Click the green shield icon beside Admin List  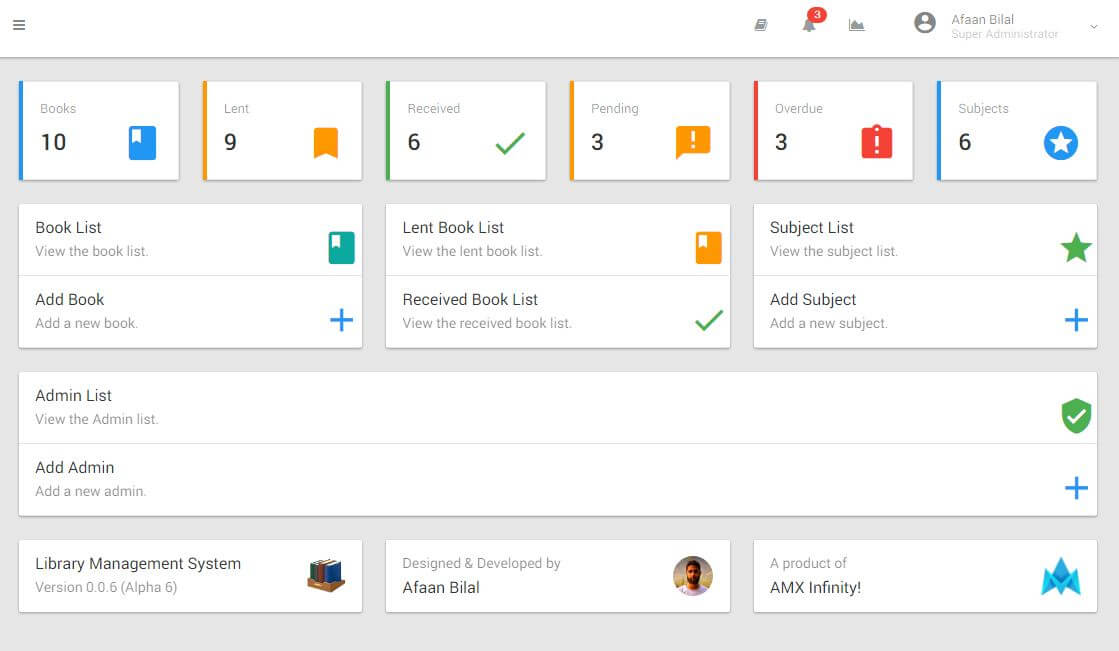[1076, 416]
